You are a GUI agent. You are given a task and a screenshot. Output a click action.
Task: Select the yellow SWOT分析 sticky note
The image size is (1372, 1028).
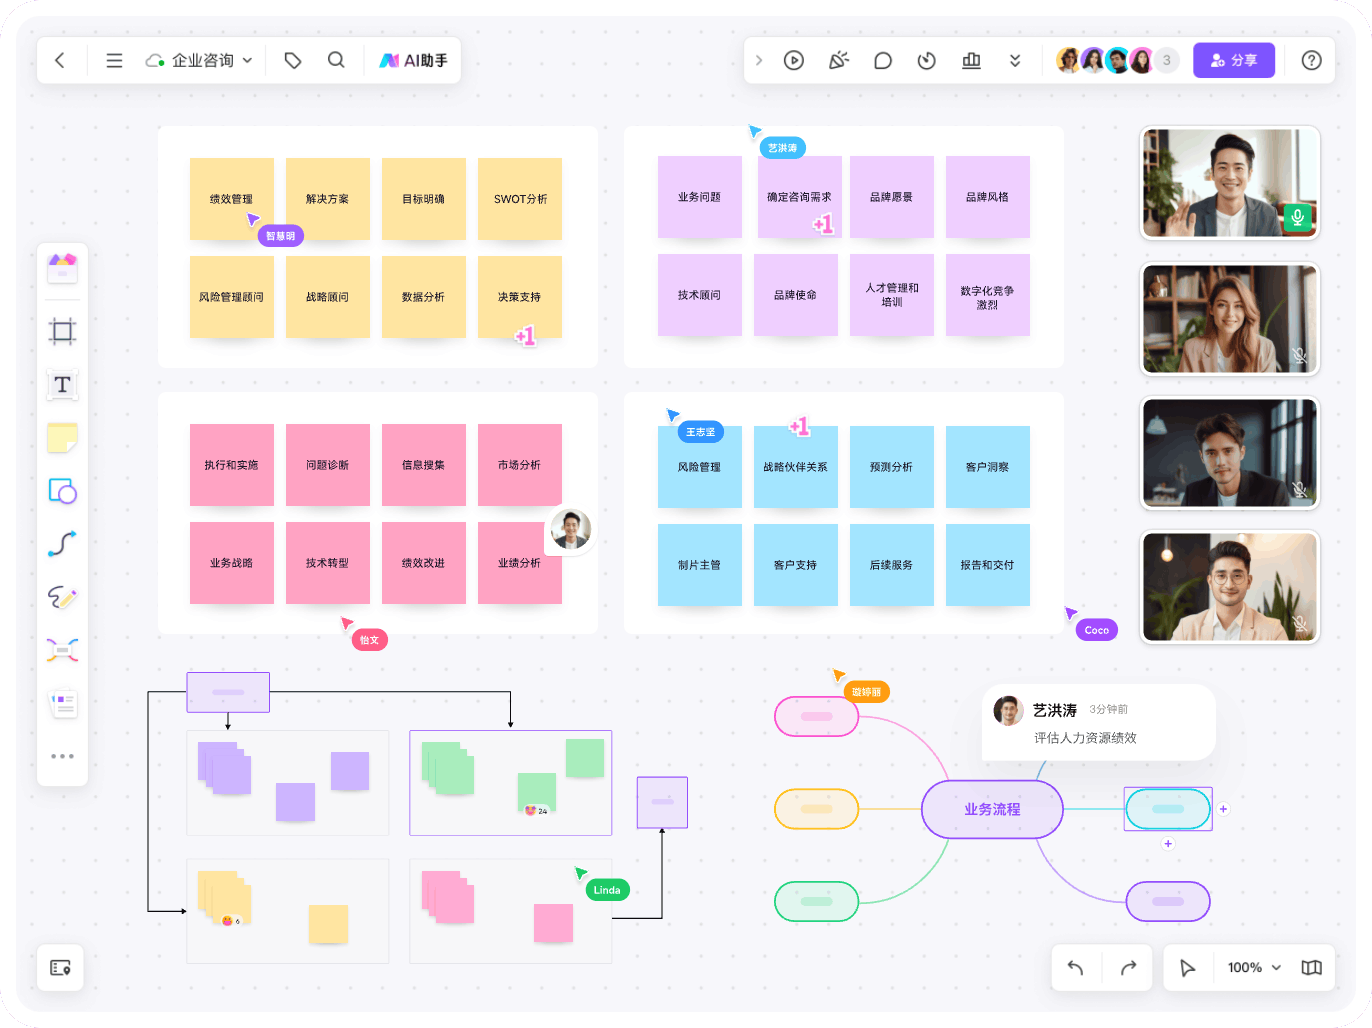click(x=520, y=198)
